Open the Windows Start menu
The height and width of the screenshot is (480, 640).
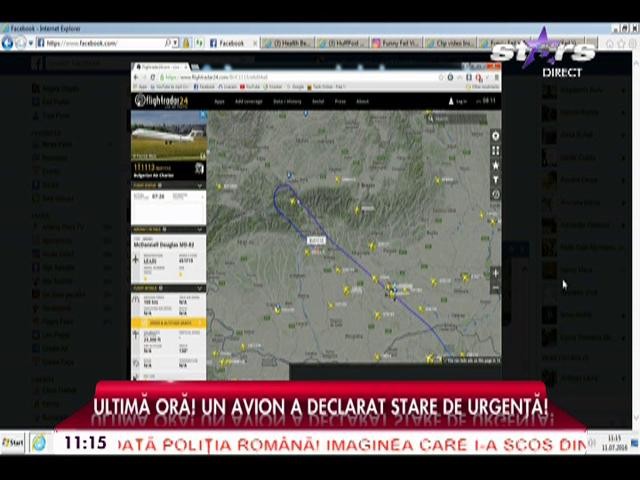(13, 443)
